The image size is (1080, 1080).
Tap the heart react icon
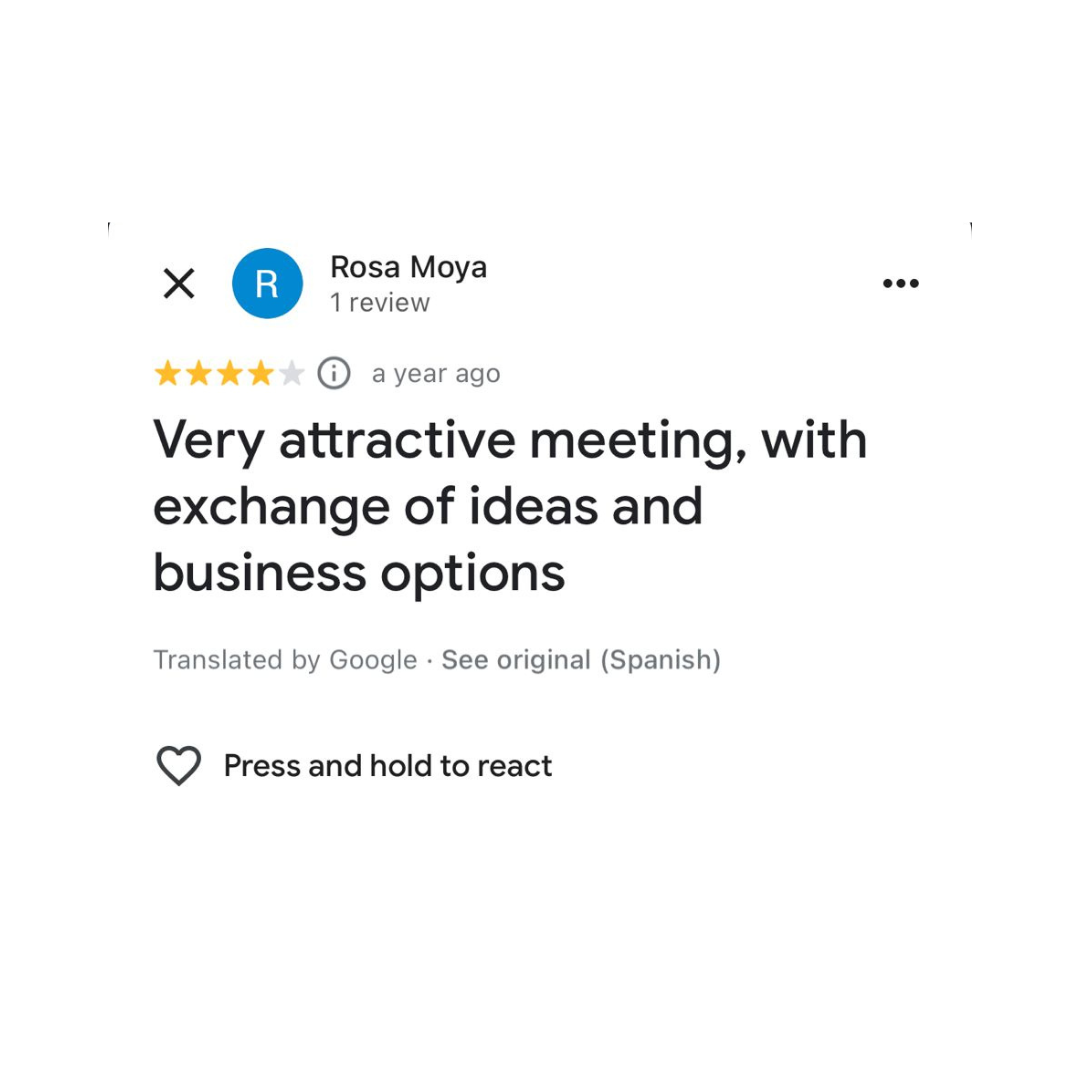pyautogui.click(x=179, y=766)
